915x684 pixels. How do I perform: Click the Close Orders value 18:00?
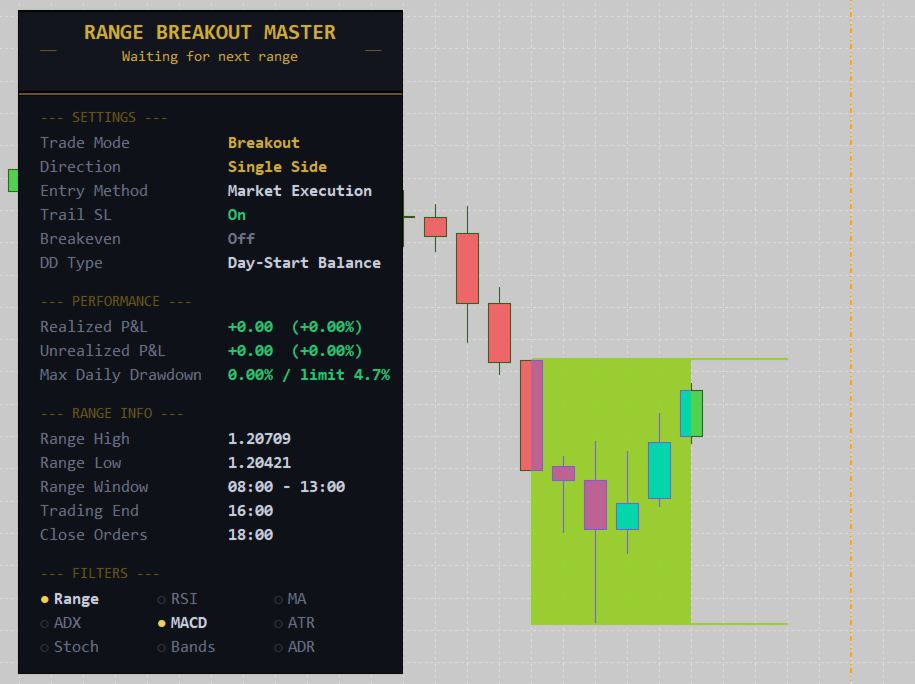click(x=250, y=535)
